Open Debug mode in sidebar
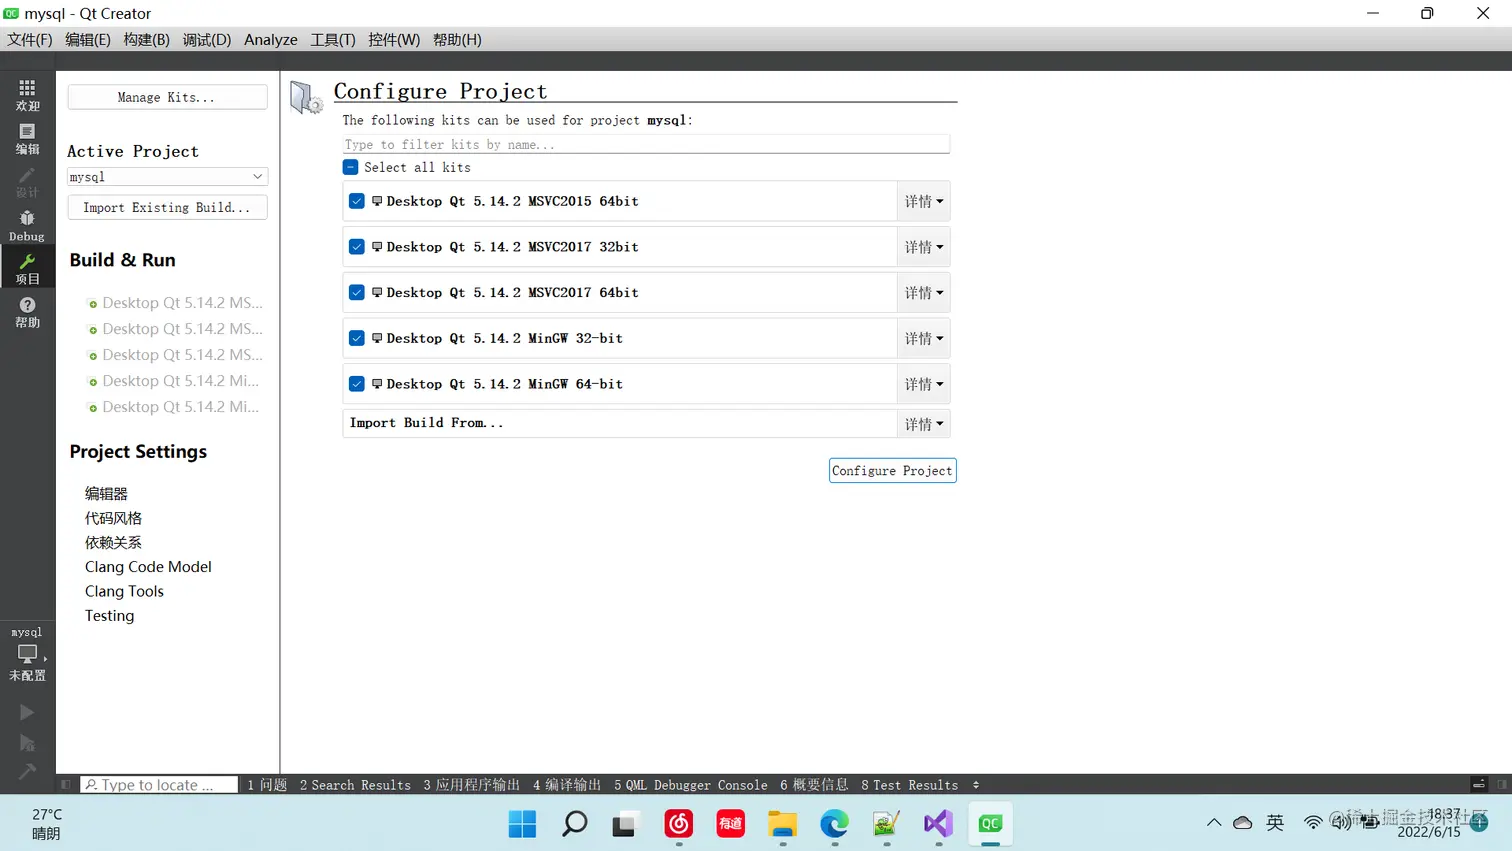 coord(27,226)
